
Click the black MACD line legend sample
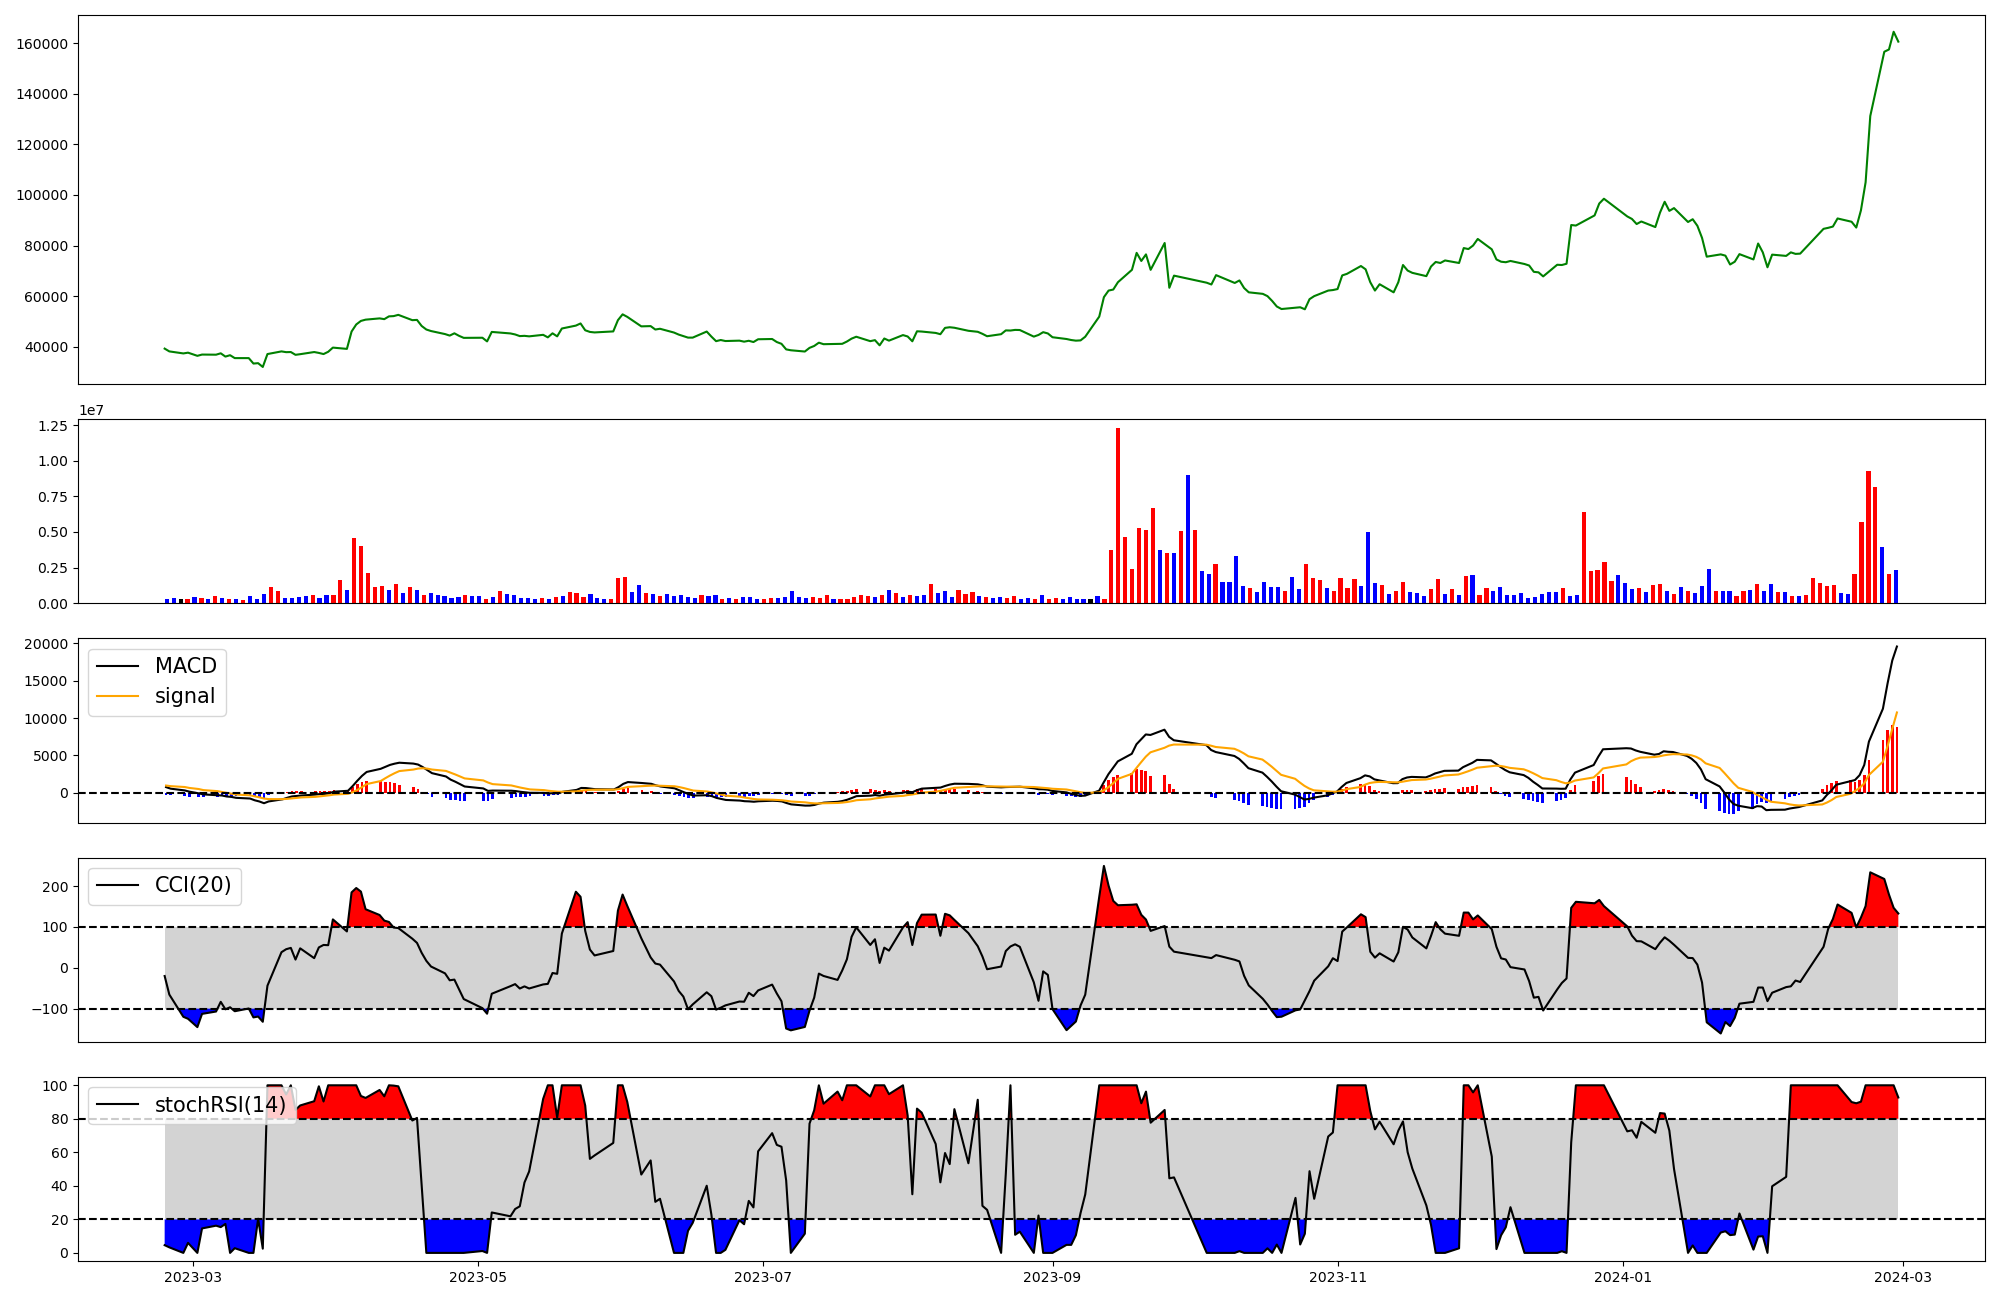117,666
